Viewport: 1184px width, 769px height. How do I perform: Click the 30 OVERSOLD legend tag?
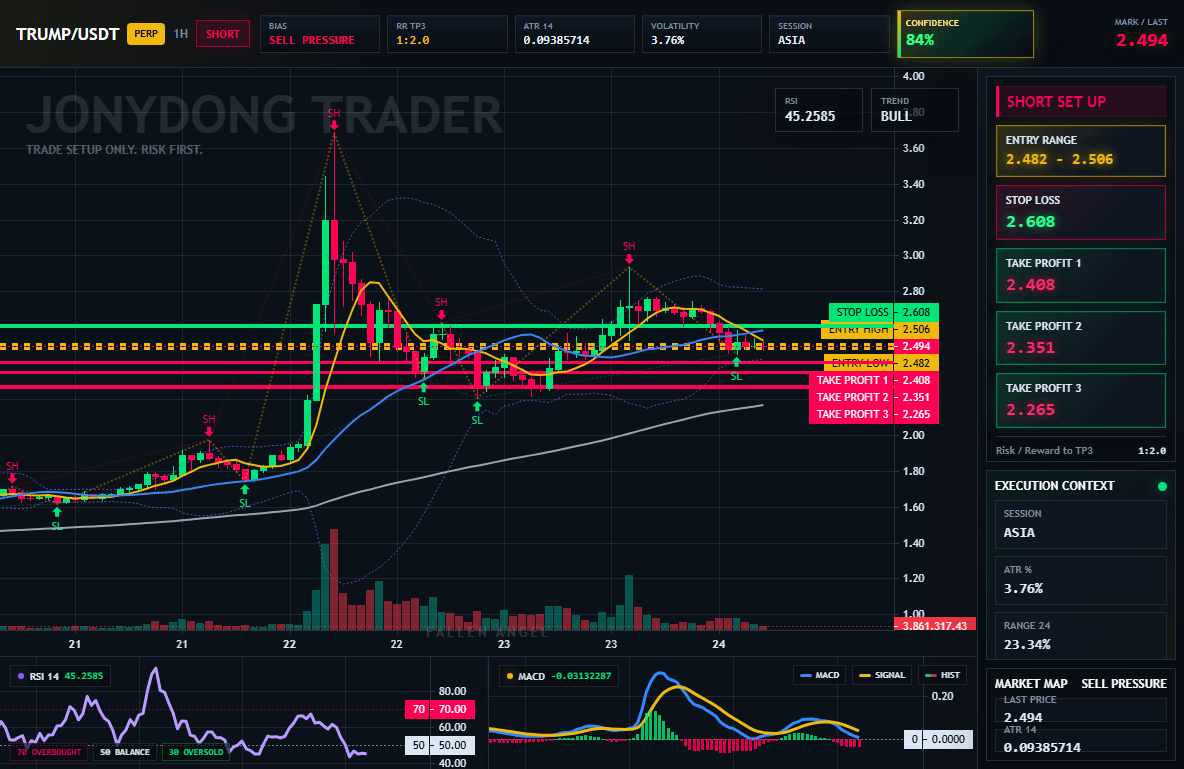[x=196, y=752]
